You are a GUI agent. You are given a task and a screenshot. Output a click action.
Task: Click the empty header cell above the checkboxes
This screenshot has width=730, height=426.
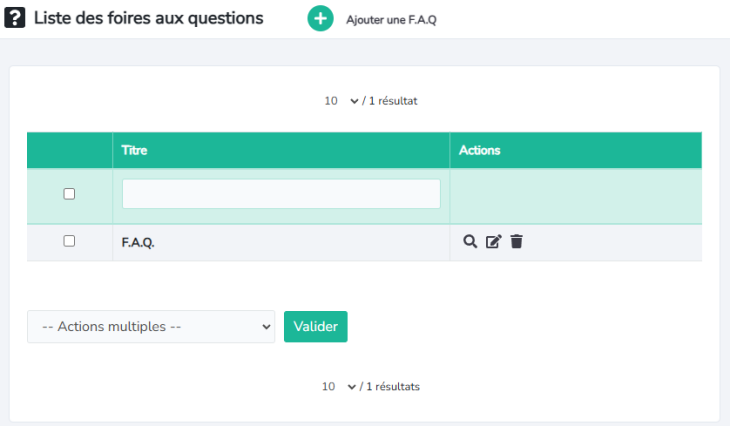click(69, 150)
